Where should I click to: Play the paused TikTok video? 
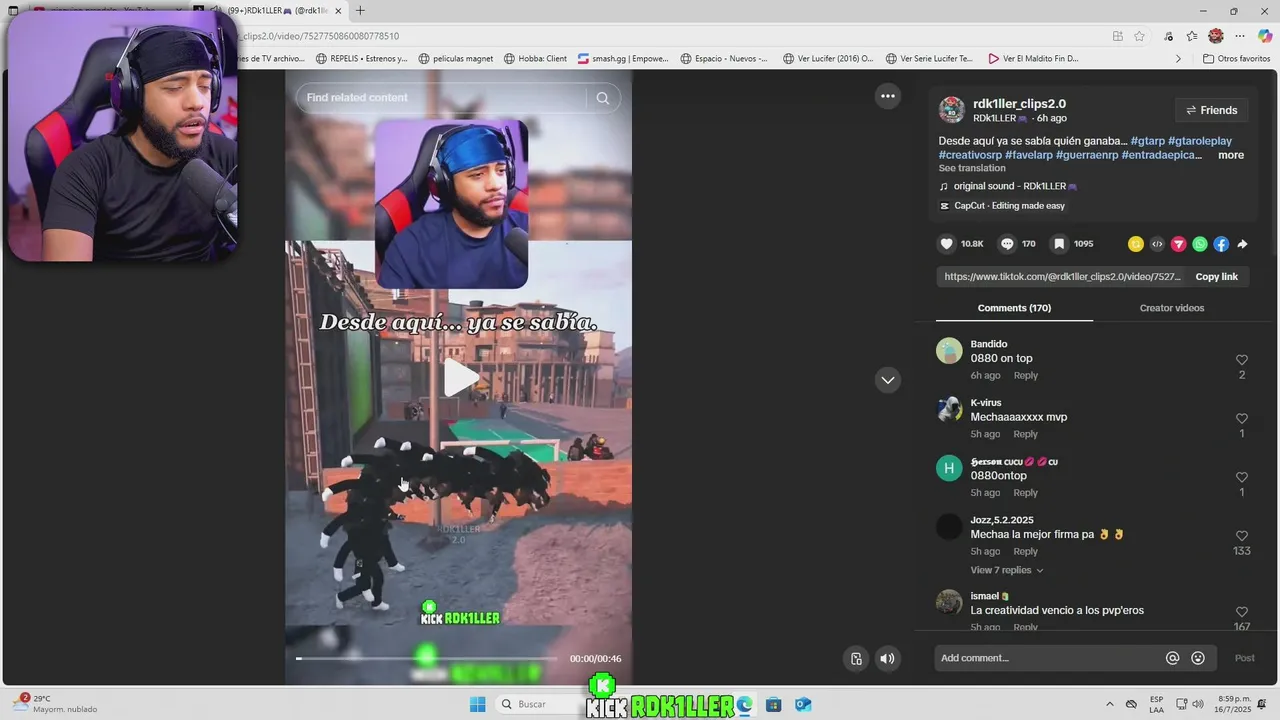pos(460,378)
